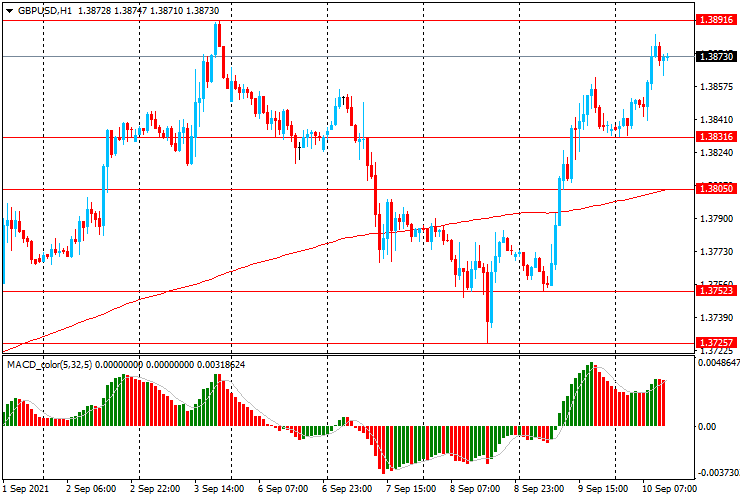
Task: Click the MACD scale value 0.0048647
Action: point(718,363)
